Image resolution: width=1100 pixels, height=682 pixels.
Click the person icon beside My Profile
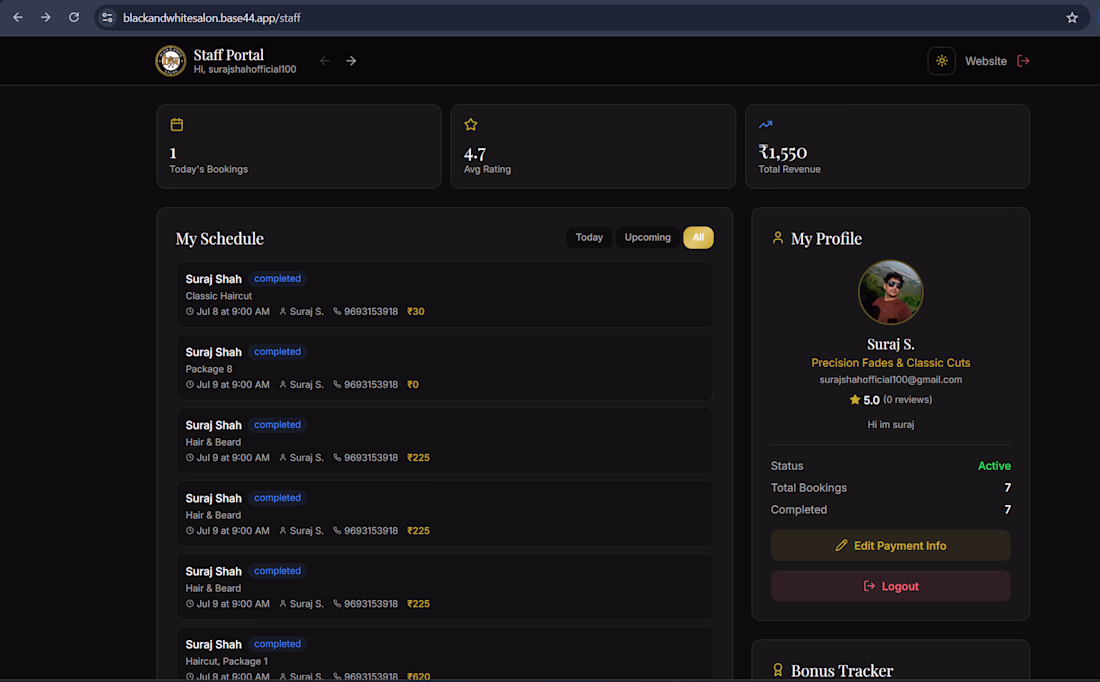[x=777, y=238]
